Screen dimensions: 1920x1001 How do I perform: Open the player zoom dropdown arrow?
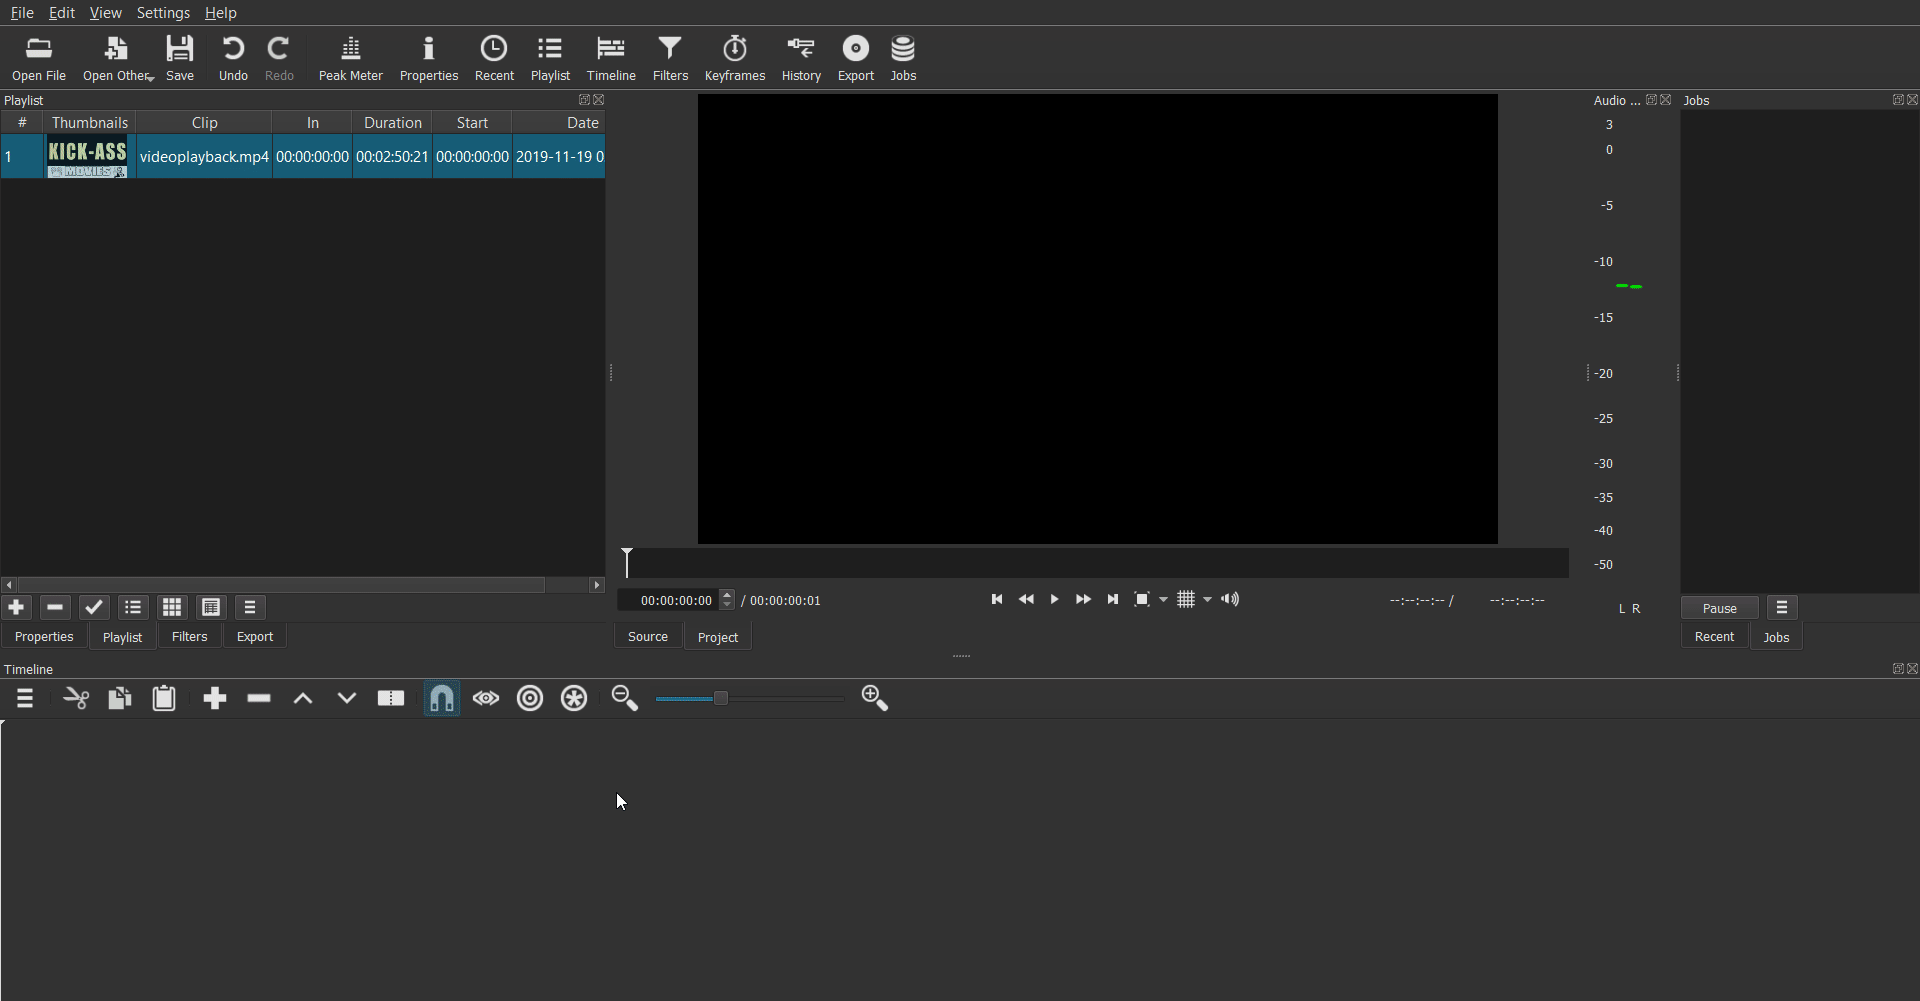click(x=1163, y=600)
